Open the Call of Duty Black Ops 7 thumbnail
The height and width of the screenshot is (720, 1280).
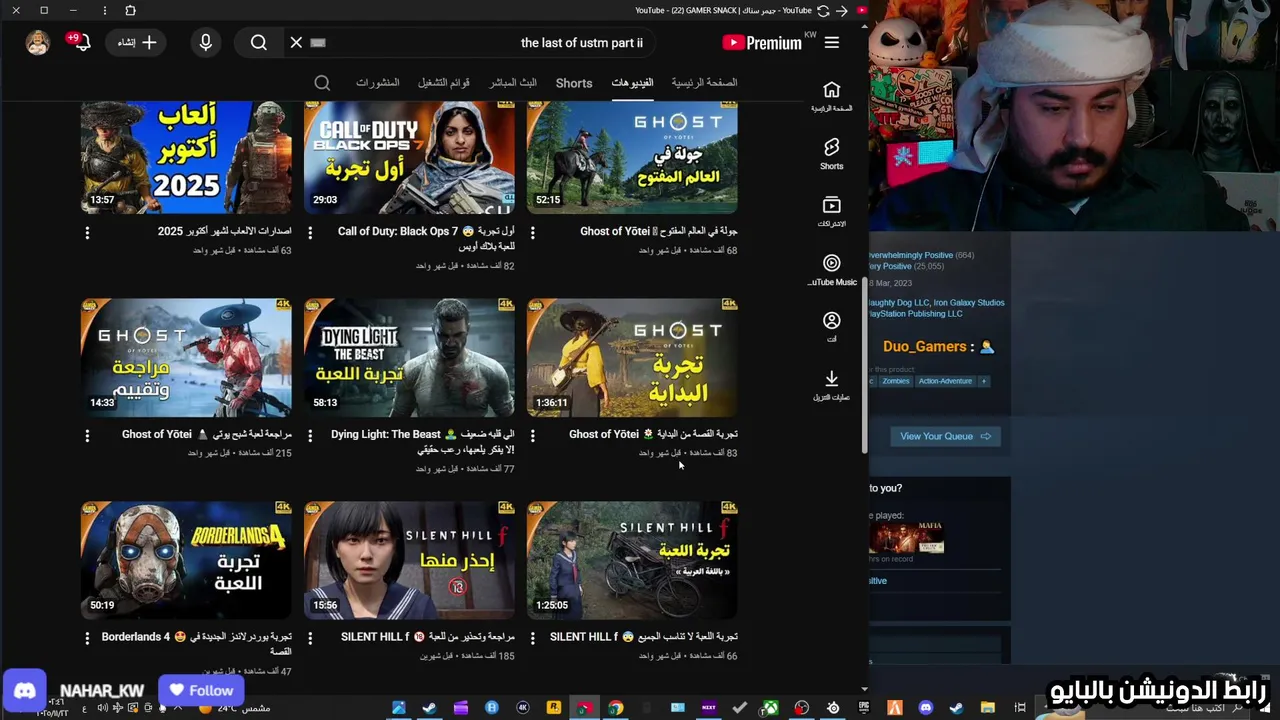[x=409, y=156]
